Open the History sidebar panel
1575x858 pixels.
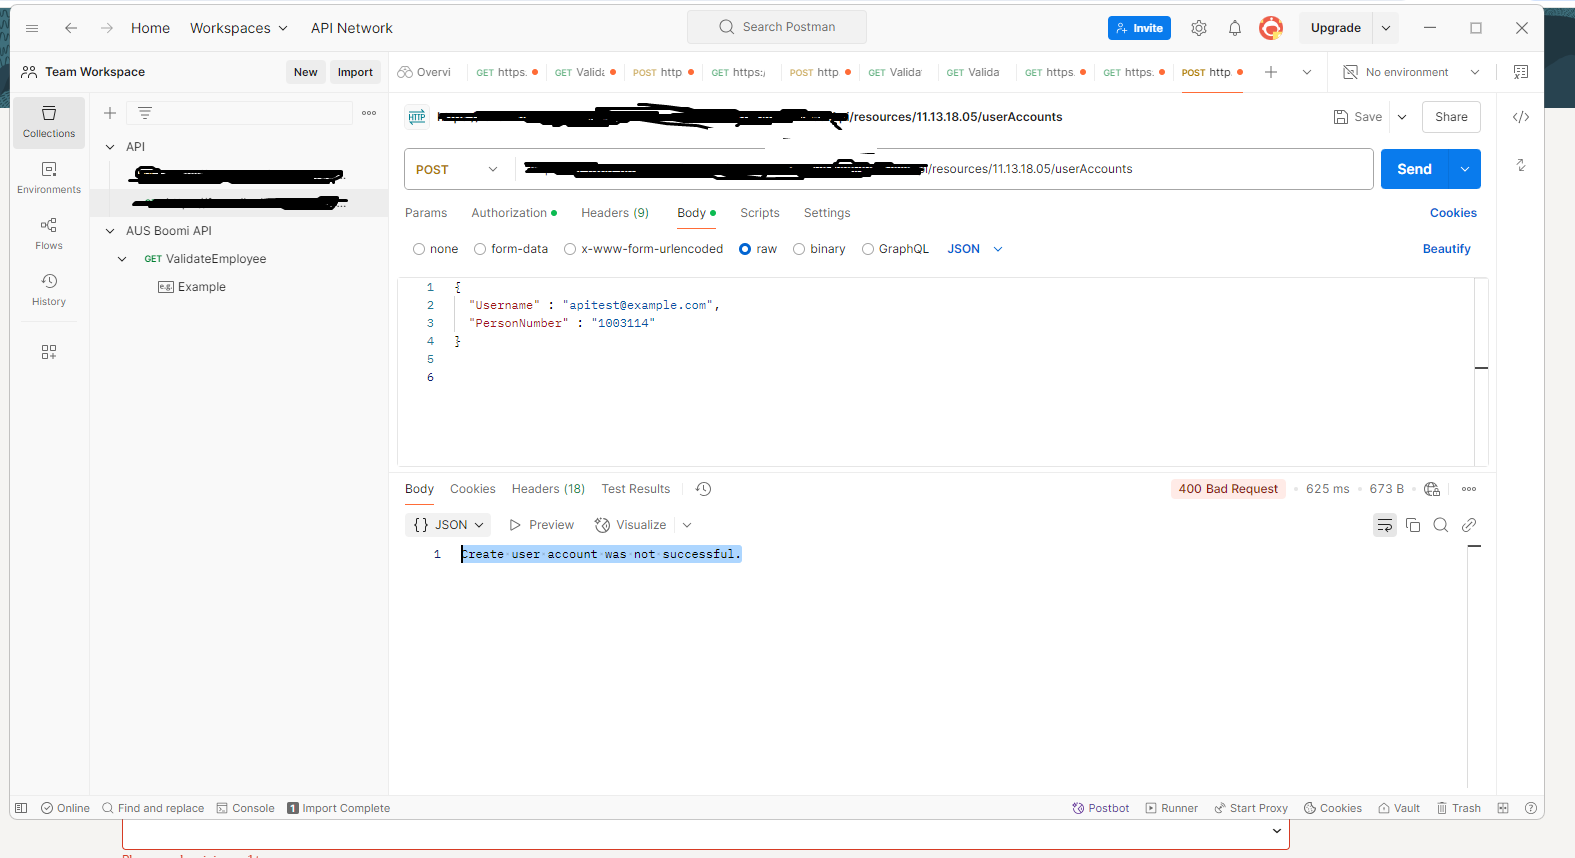click(x=49, y=290)
